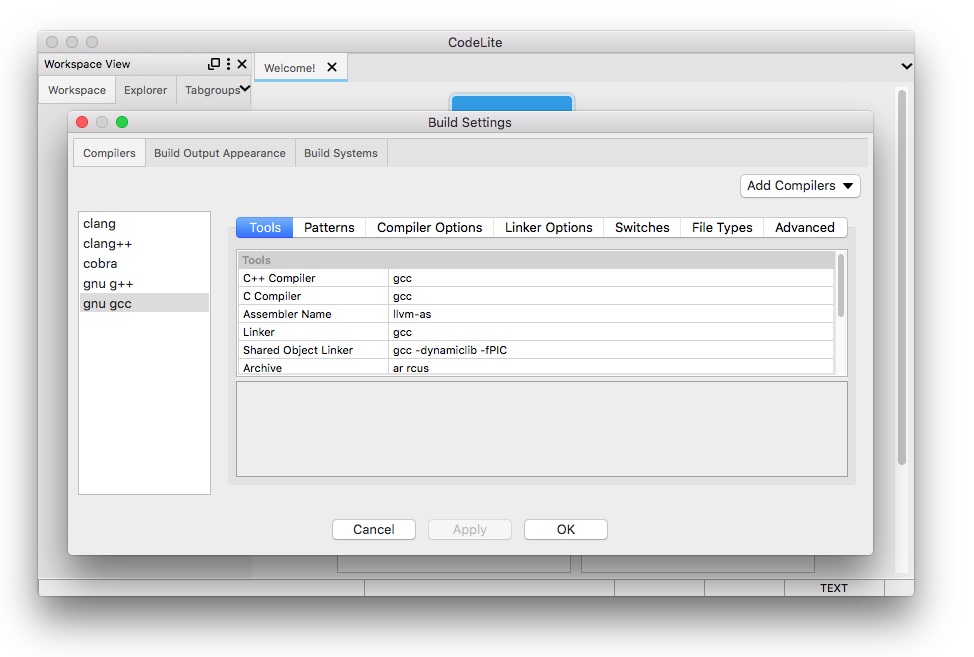Open the Linker Options segment
The height and width of the screenshot is (657, 974).
548,227
